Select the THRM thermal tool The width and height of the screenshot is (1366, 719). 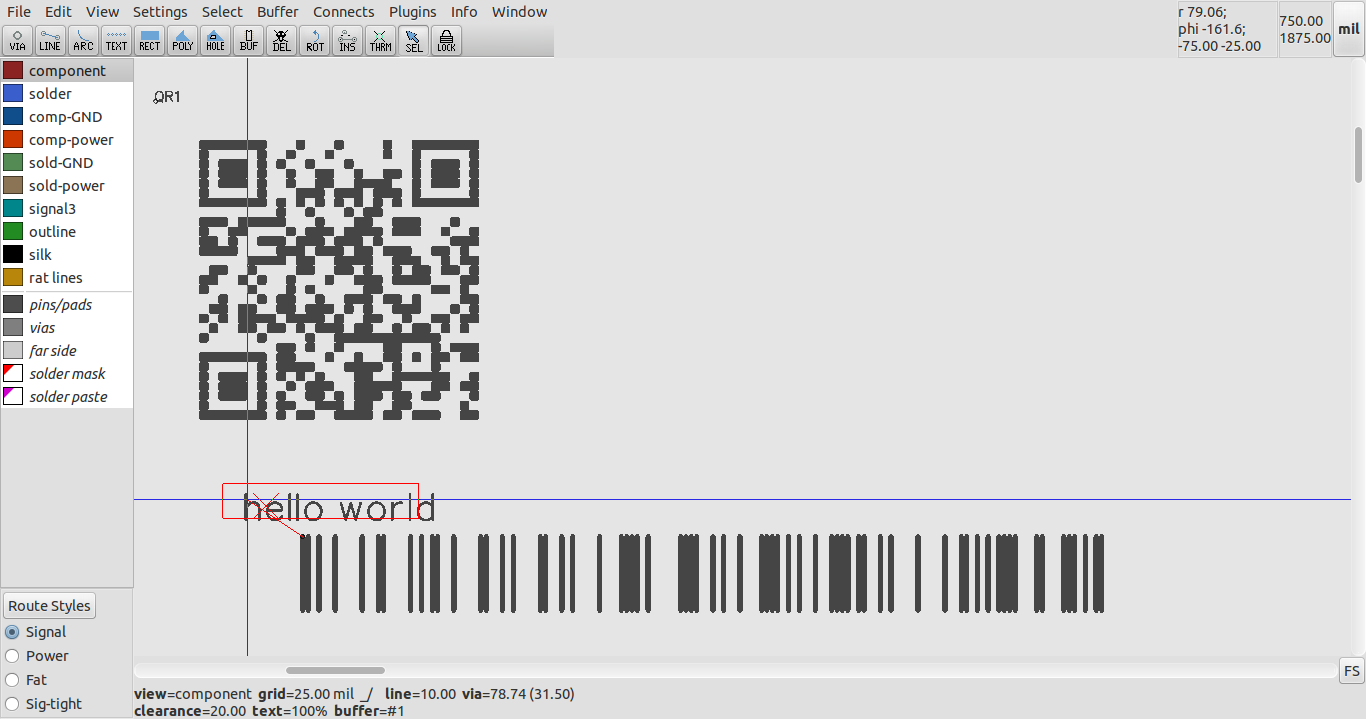click(380, 40)
